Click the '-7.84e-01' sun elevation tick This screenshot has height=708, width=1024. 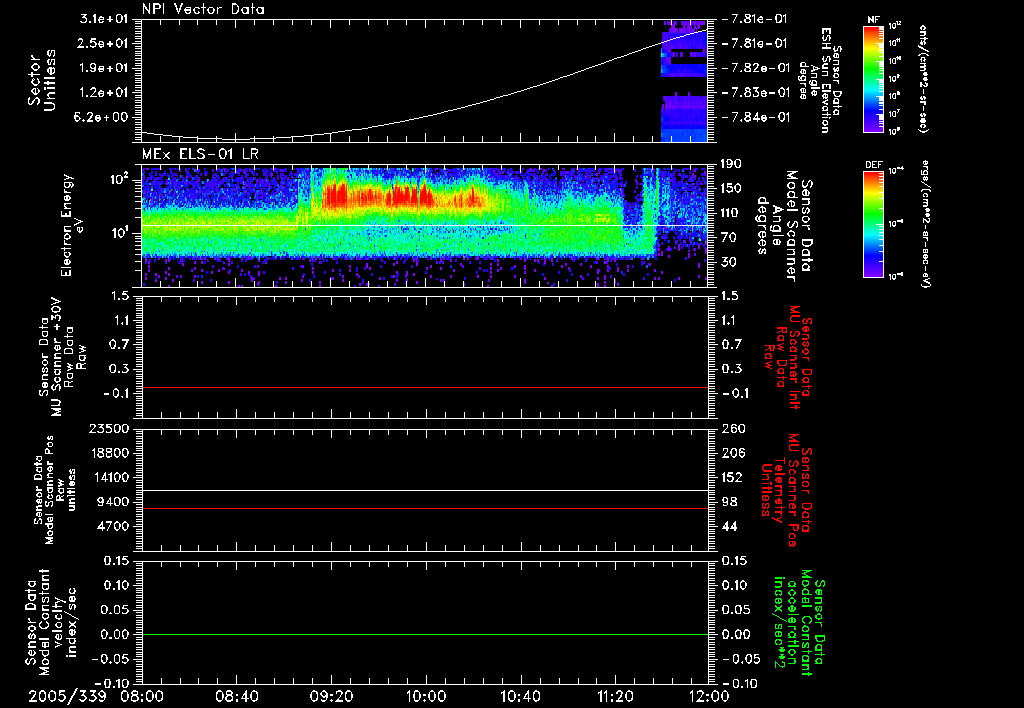pos(756,118)
